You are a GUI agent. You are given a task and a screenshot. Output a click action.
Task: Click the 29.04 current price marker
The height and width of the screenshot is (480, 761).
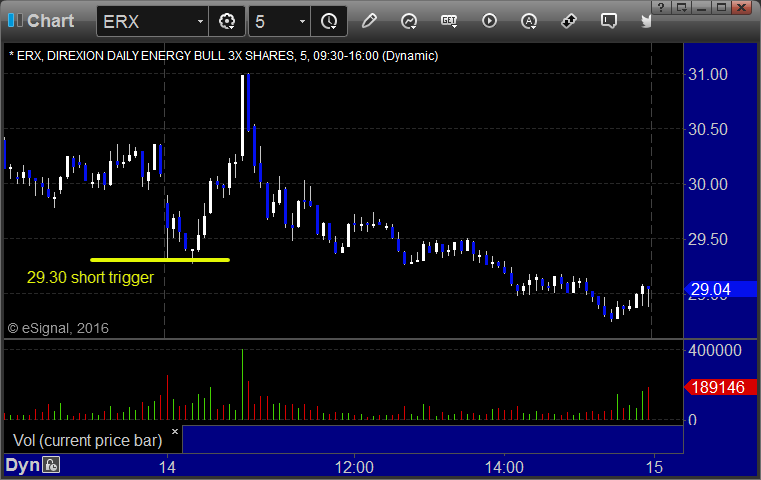click(x=720, y=289)
